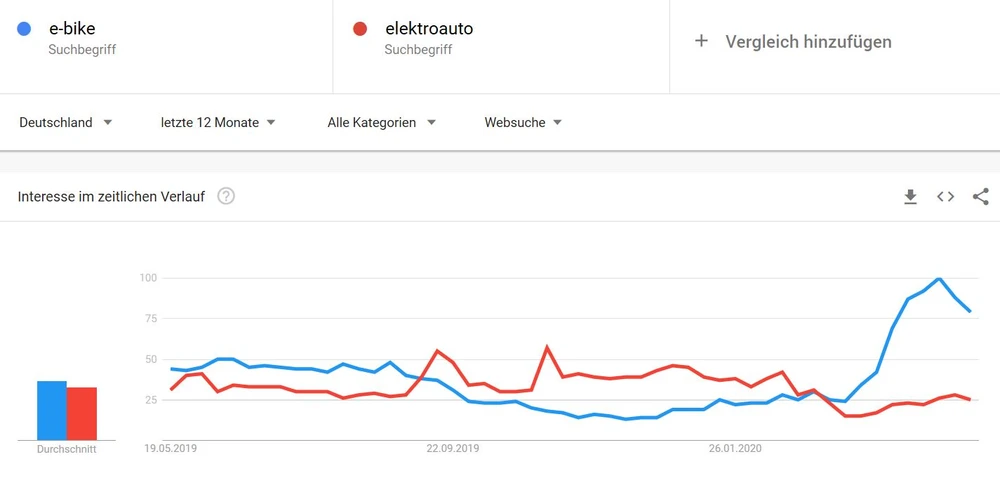Edit the e-bike search term
Image resolution: width=1000 pixels, height=485 pixels.
pos(72,29)
